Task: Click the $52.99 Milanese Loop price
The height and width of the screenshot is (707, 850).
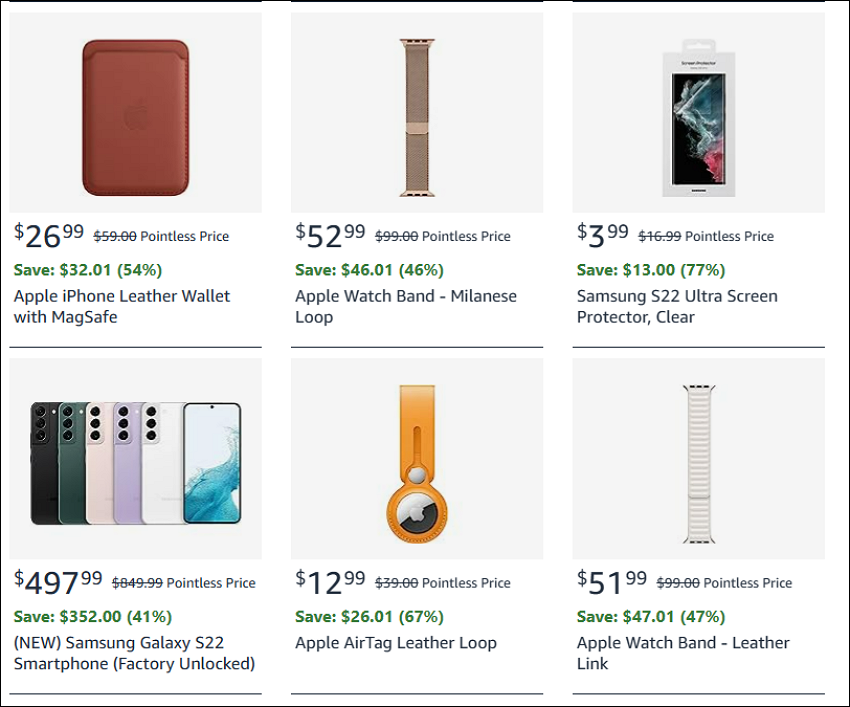Action: click(330, 236)
